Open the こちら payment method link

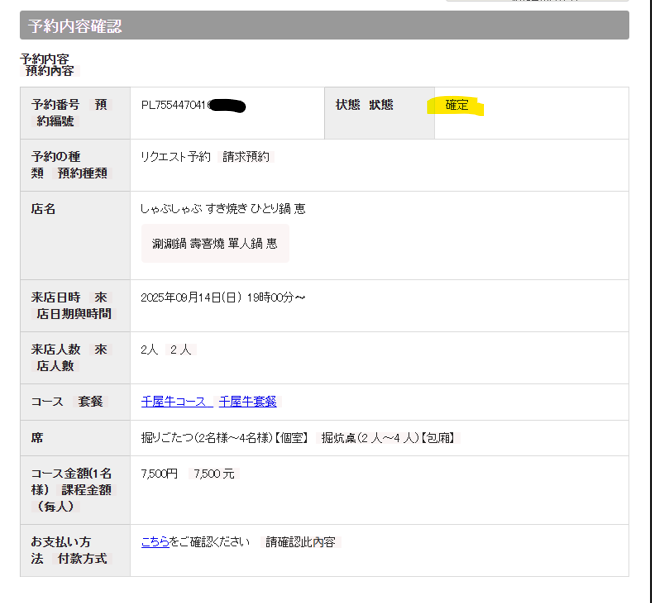(x=155, y=542)
